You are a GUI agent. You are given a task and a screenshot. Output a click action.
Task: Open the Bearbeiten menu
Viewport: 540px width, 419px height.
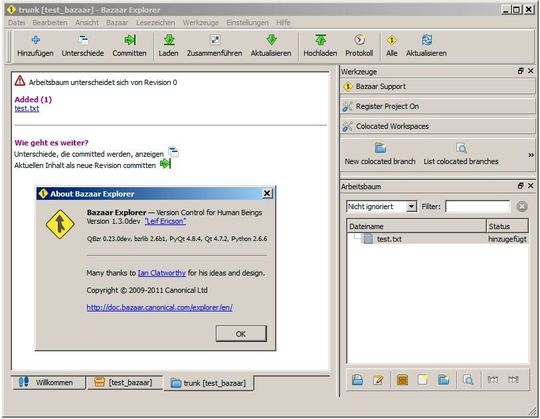point(50,23)
